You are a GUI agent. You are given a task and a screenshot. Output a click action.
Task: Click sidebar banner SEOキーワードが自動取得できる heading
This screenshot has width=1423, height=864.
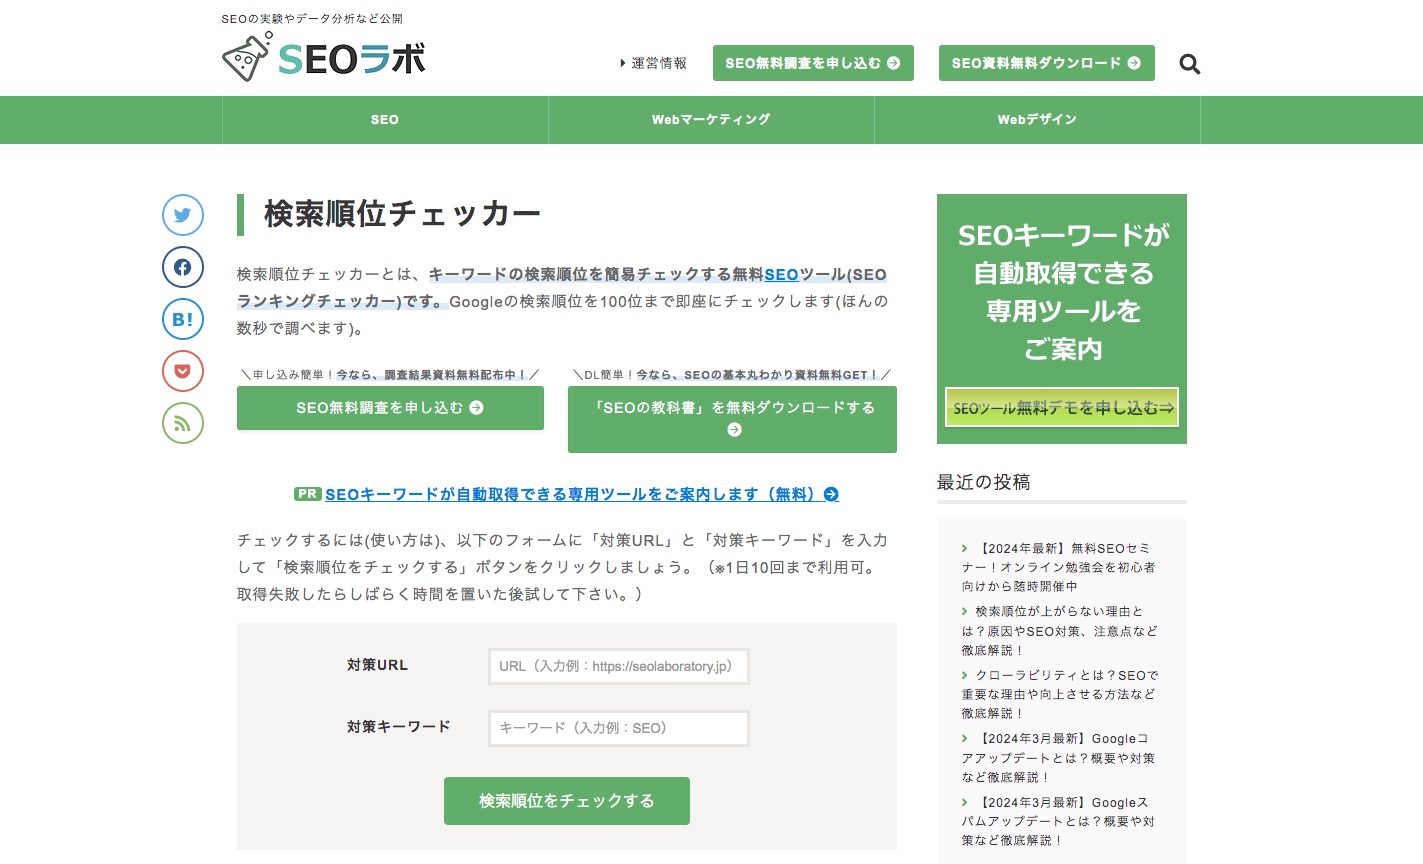(x=1063, y=292)
